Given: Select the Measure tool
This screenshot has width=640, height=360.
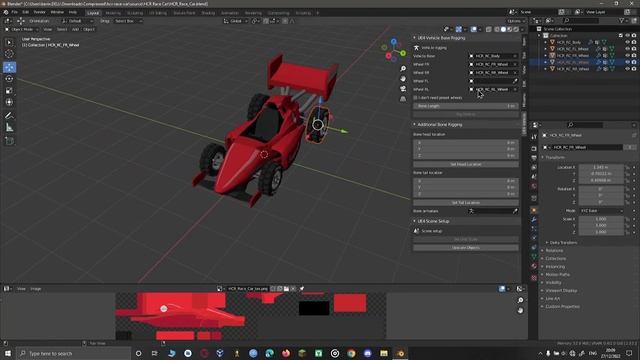Looking at the screenshot, I should tap(9, 128).
